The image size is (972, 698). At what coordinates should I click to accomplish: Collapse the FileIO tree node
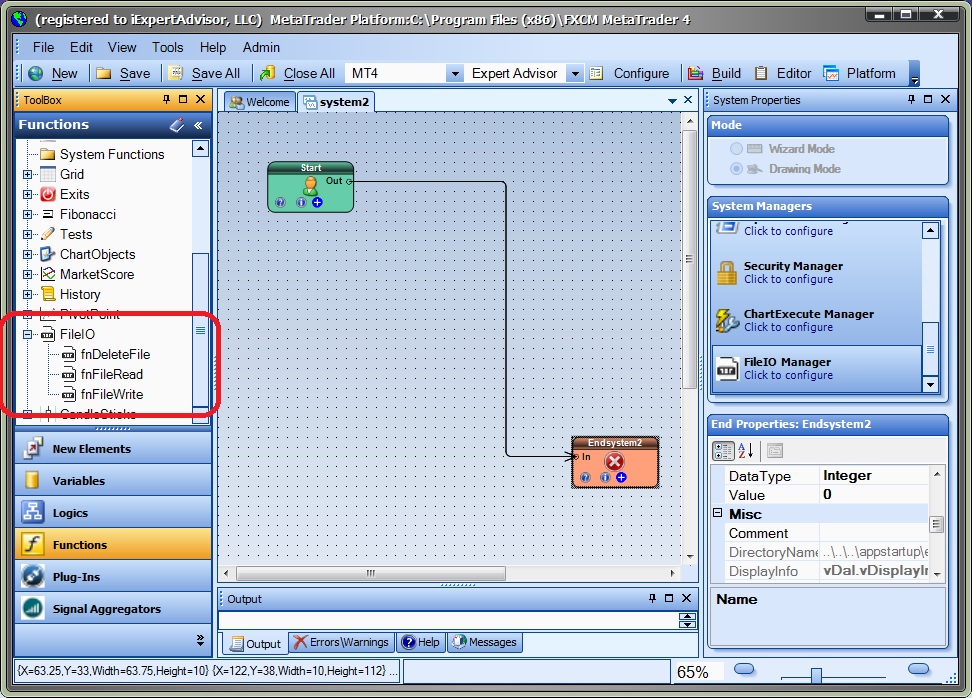point(27,334)
